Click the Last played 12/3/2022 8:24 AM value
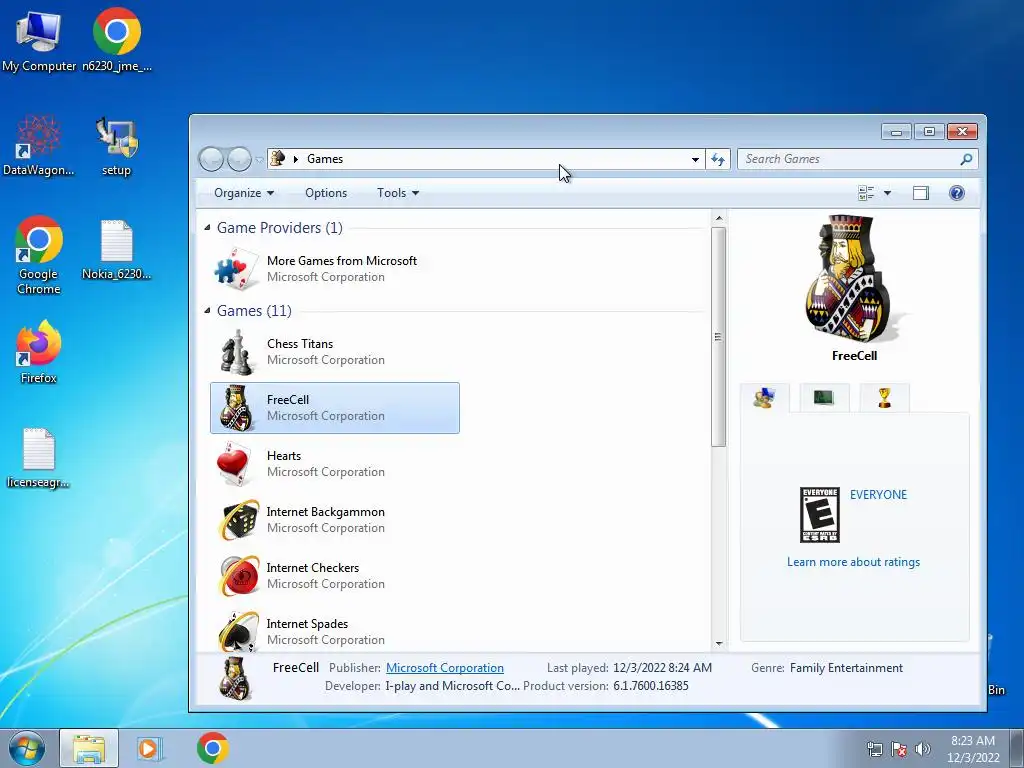Image resolution: width=1024 pixels, height=768 pixels. click(x=662, y=667)
